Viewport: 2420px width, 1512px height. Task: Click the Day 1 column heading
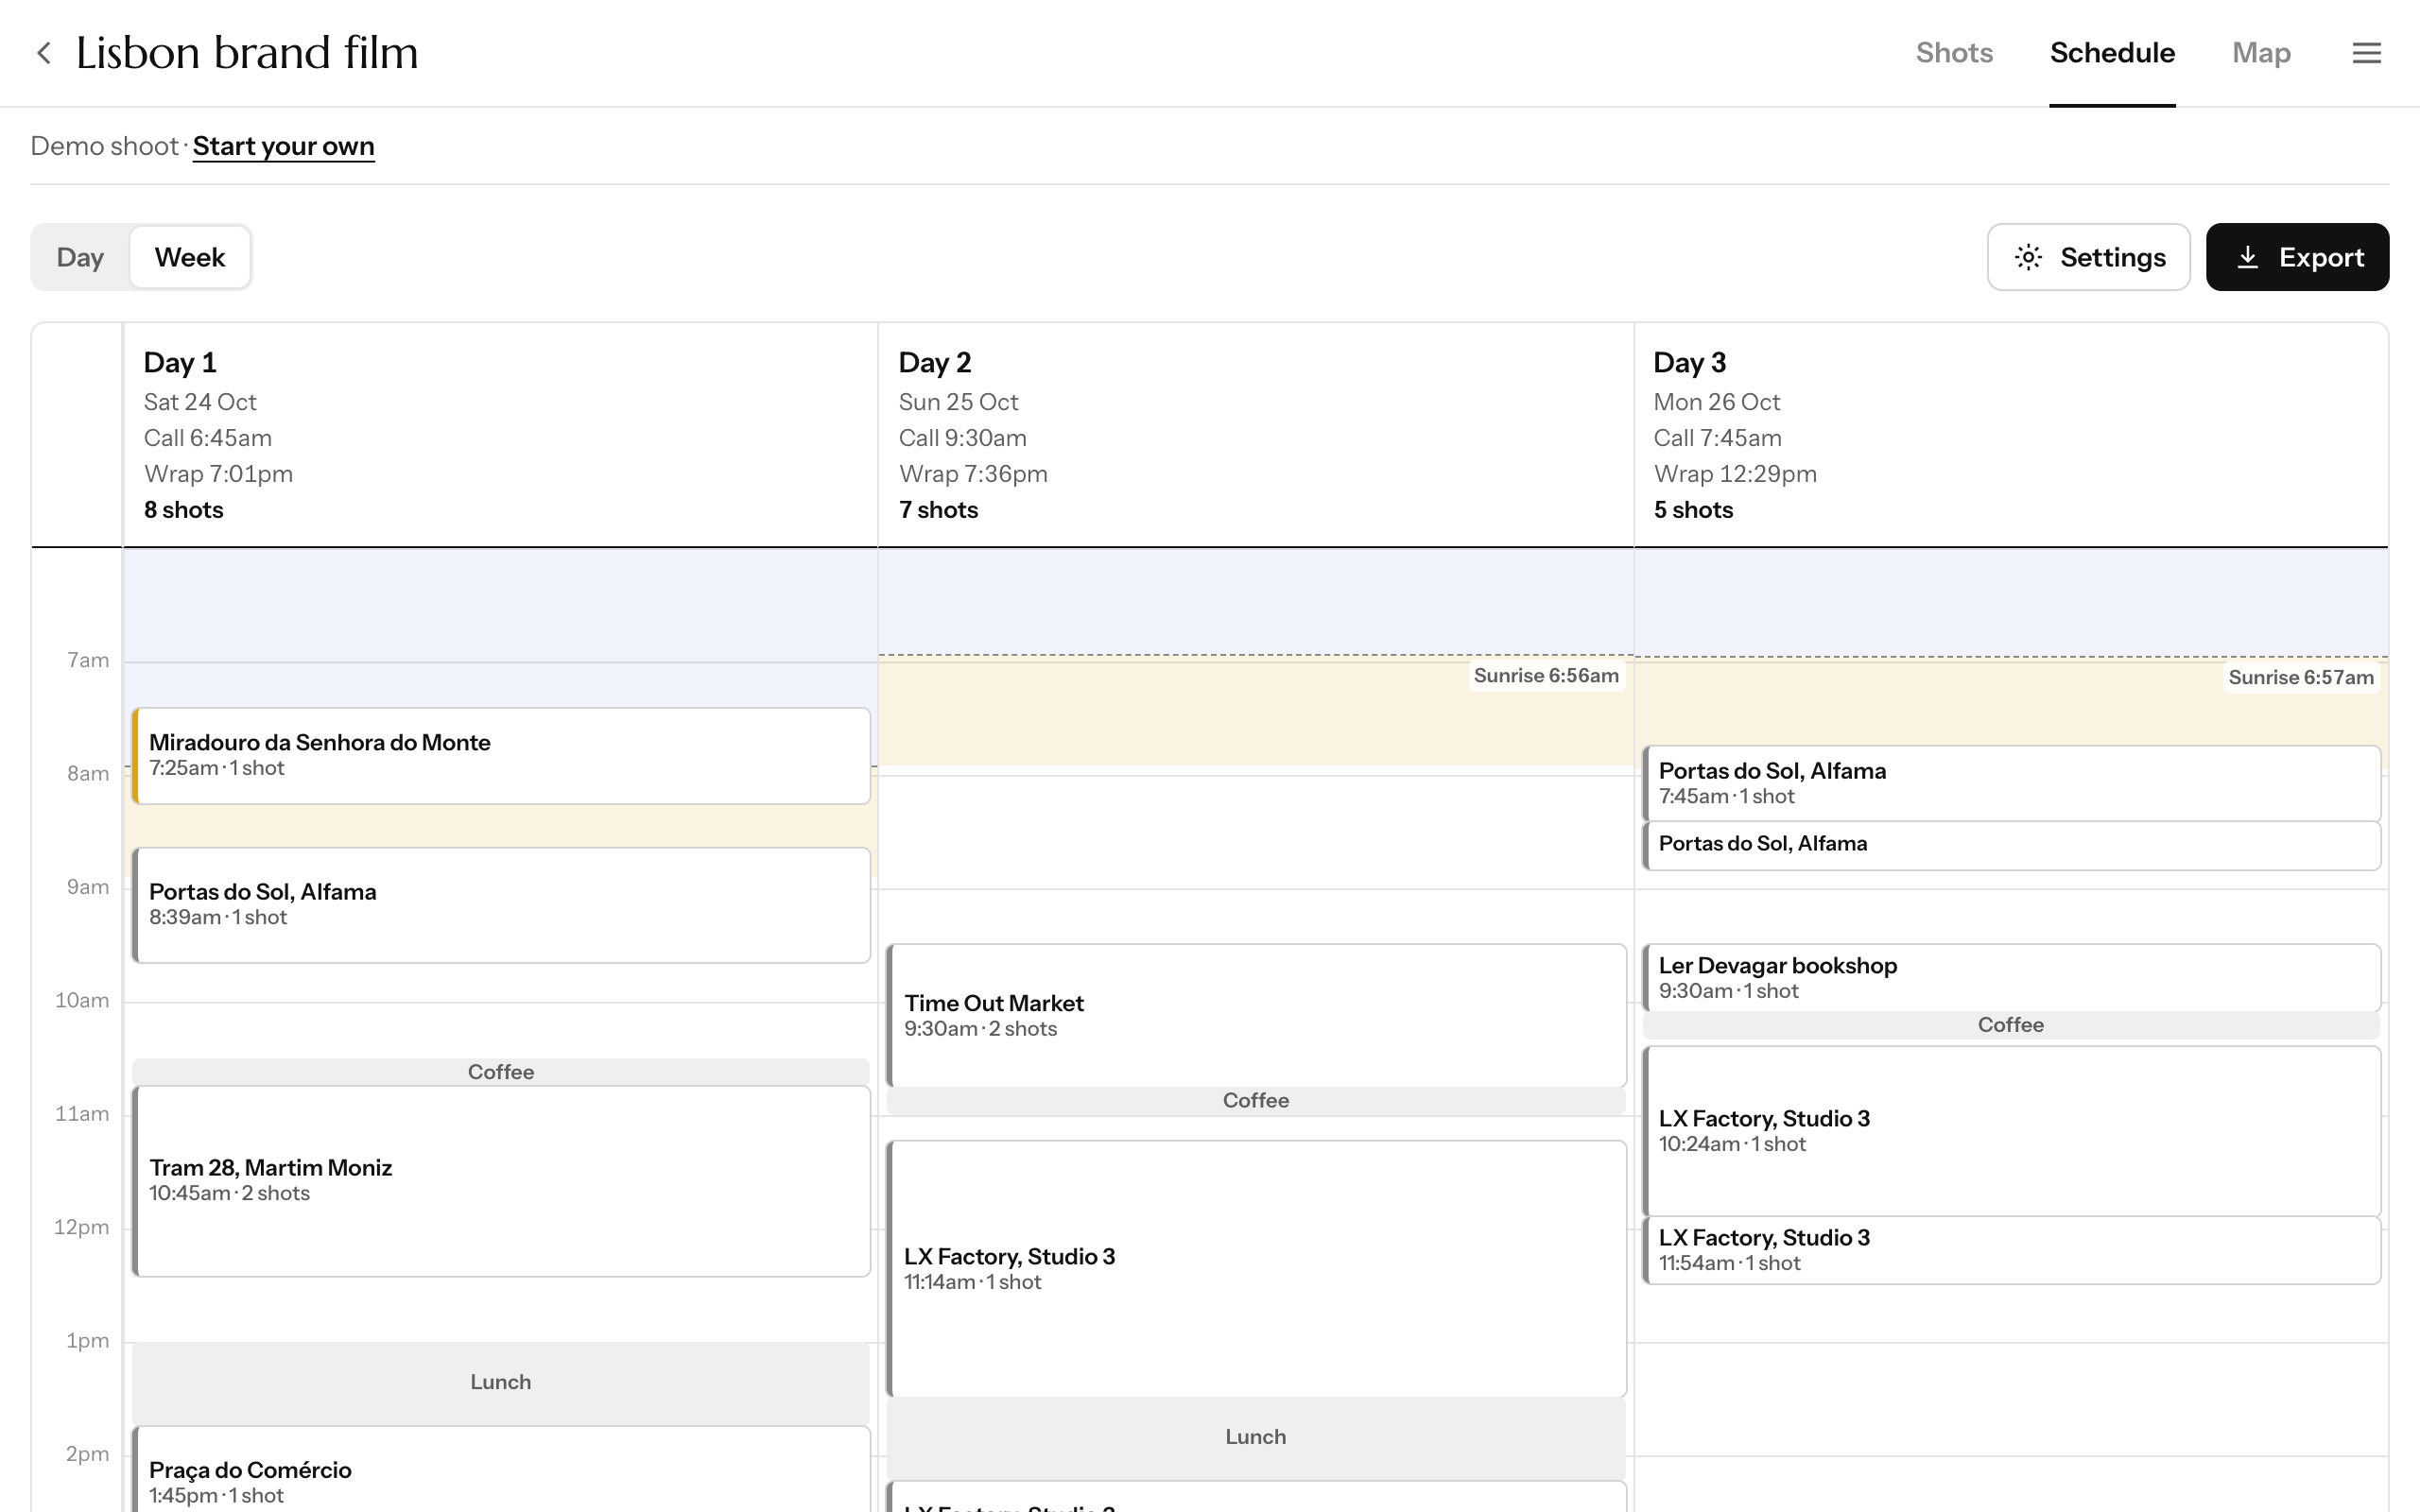[180, 362]
